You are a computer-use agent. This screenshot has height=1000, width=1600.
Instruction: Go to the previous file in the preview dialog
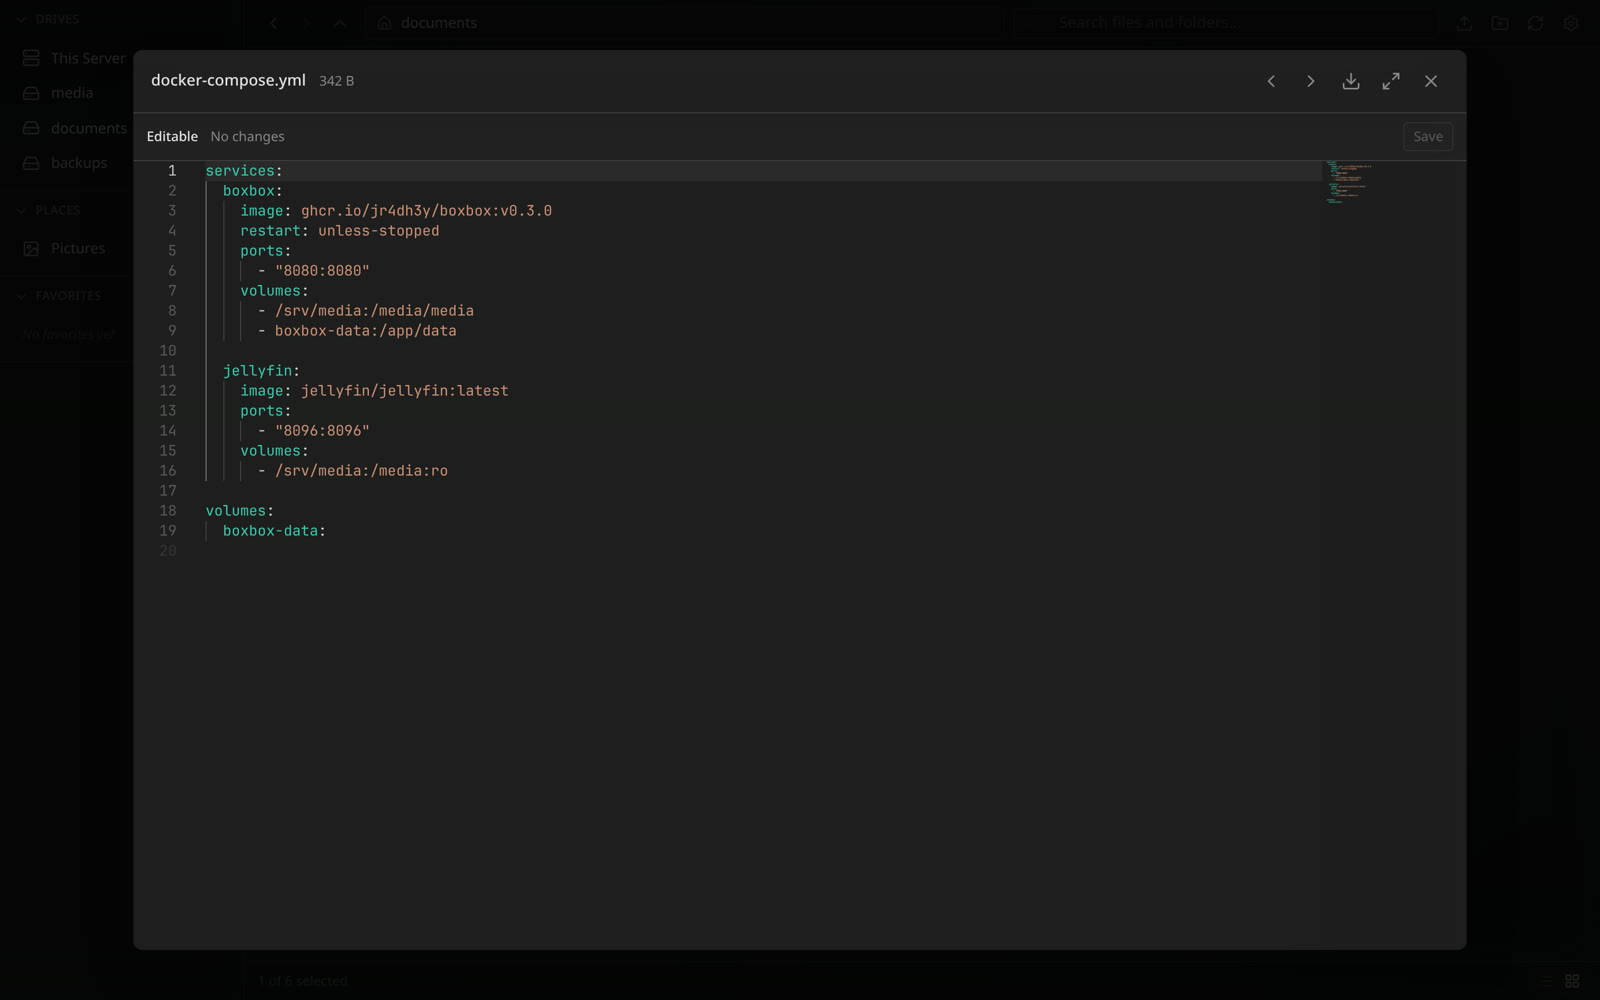(1271, 81)
